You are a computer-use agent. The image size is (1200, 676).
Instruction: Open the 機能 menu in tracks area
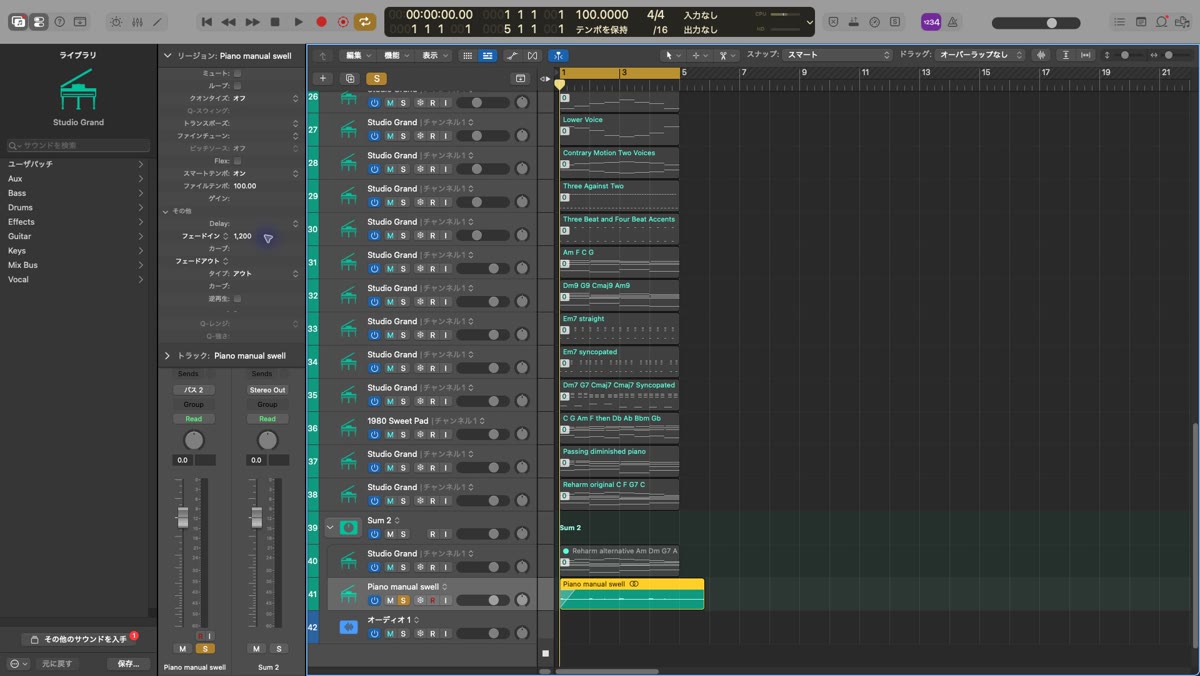tap(396, 55)
